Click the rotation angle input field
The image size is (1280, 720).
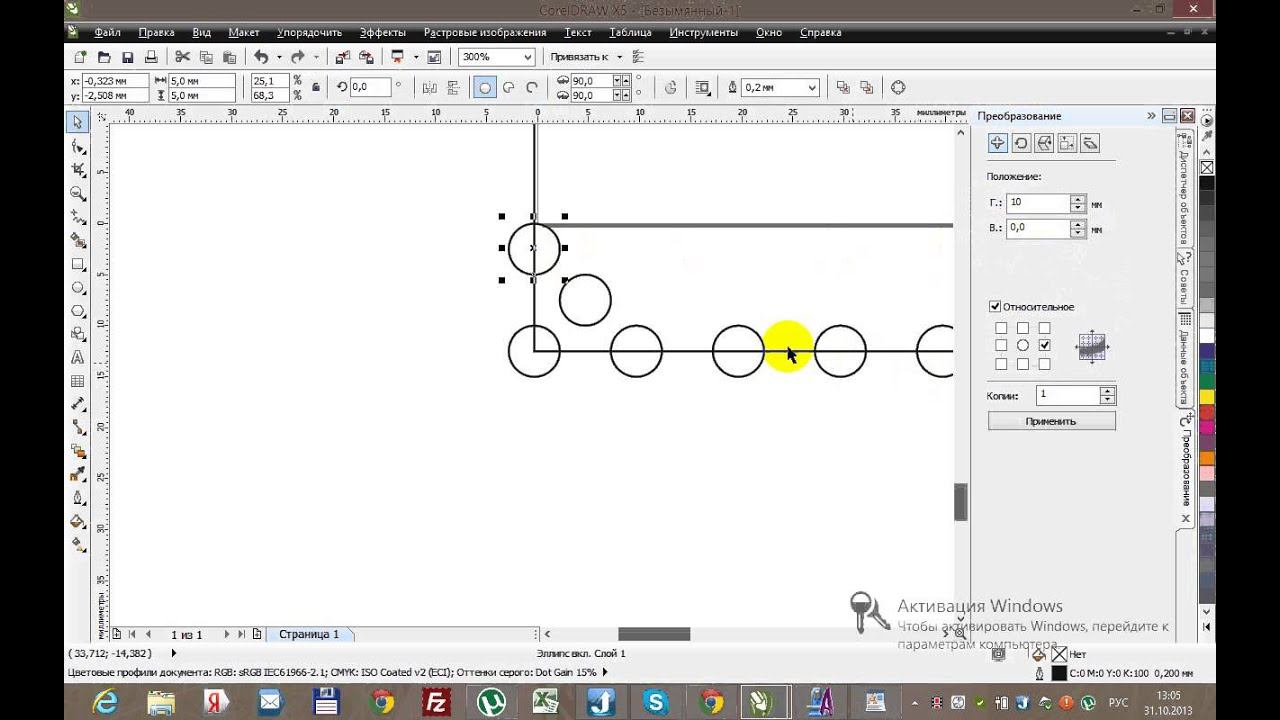pyautogui.click(x=372, y=87)
